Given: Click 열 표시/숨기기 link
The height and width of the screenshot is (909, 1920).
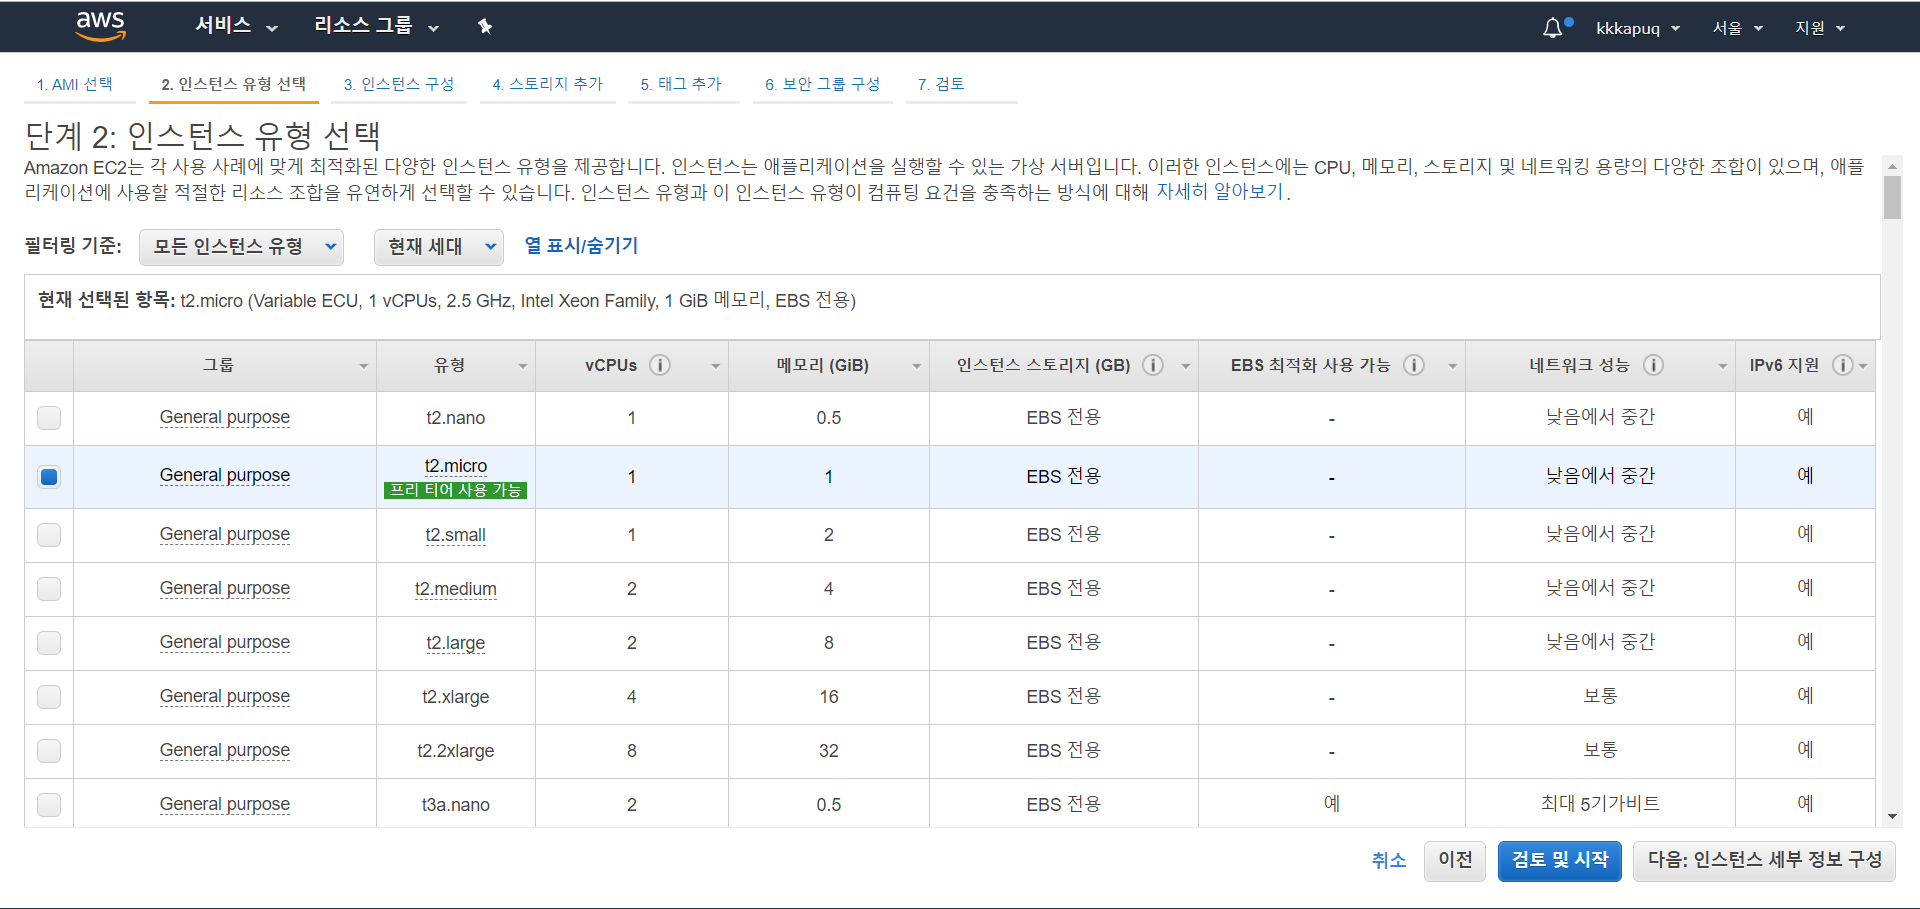Looking at the screenshot, I should coord(581,246).
